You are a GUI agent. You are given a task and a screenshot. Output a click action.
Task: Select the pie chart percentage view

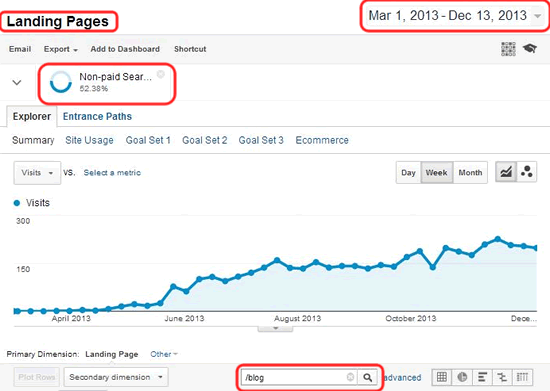(x=462, y=377)
